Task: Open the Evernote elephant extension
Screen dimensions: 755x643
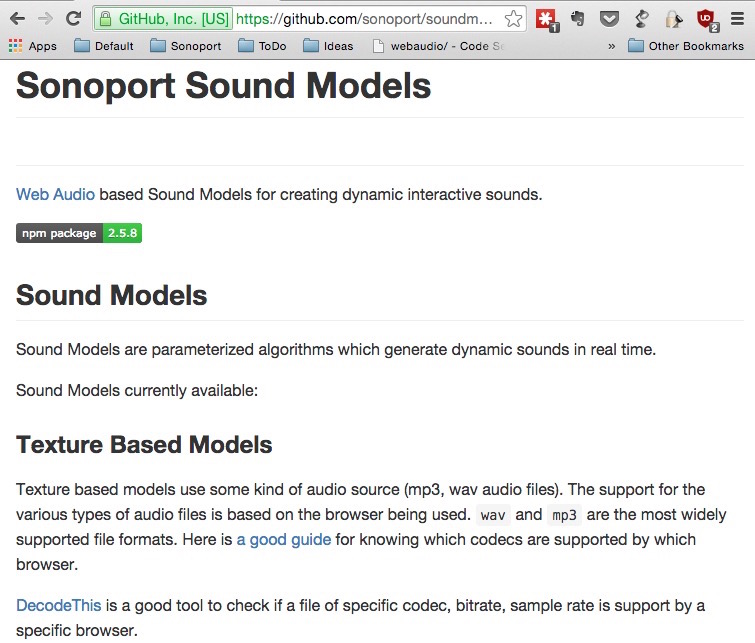Action: [x=577, y=19]
